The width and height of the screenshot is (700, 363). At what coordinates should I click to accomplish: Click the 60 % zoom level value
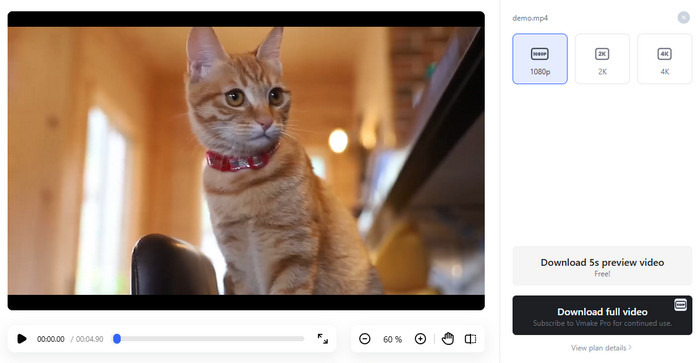click(392, 339)
